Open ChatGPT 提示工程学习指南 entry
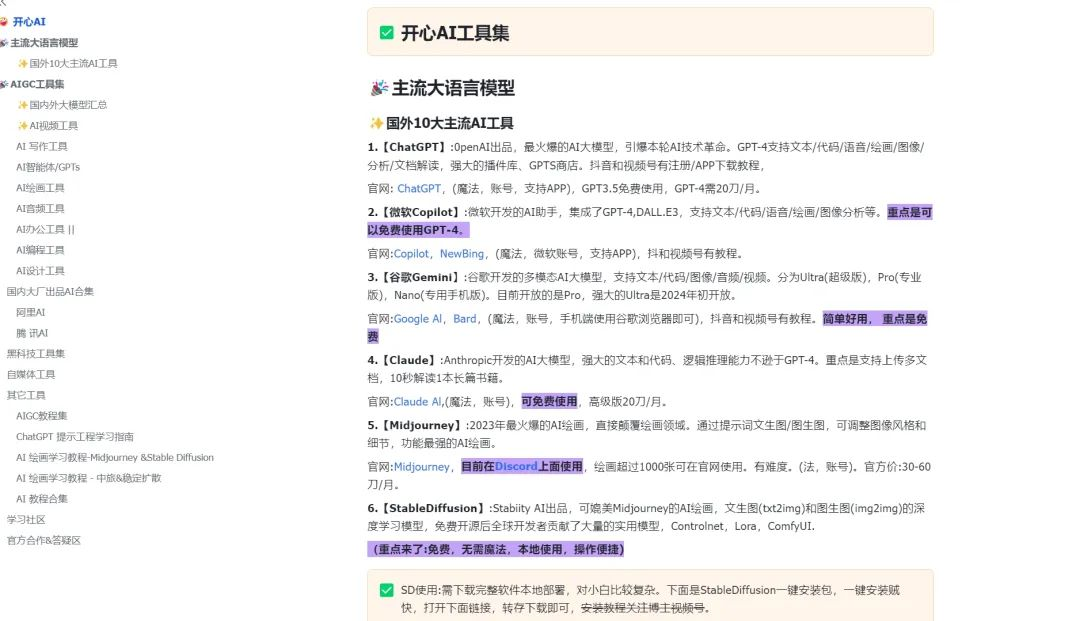1080x621 pixels. 74,436
